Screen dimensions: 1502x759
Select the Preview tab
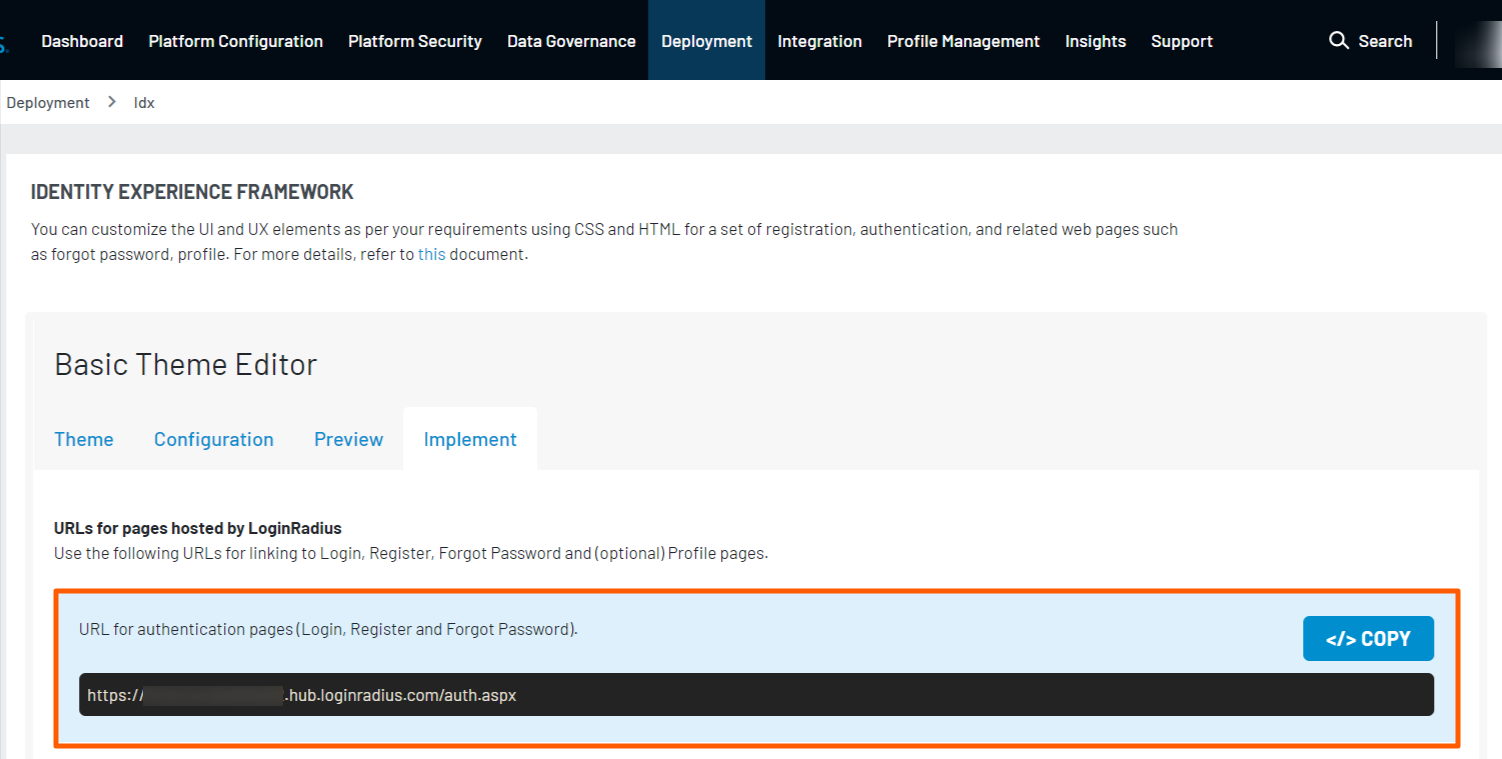(x=348, y=439)
